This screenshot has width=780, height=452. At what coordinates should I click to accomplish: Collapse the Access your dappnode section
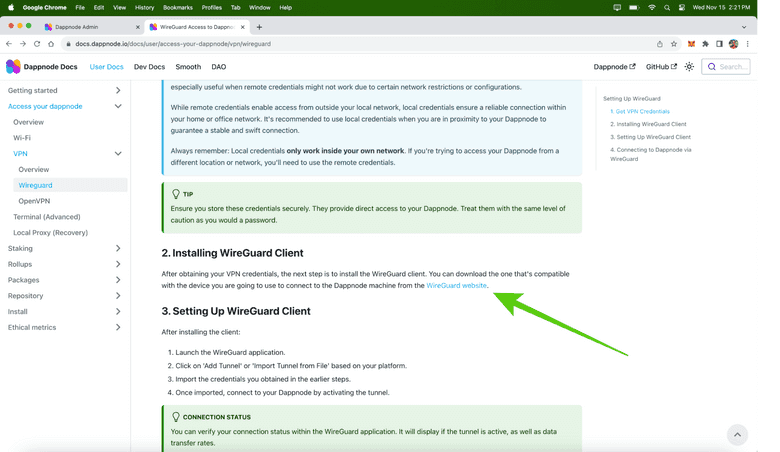[x=118, y=106]
